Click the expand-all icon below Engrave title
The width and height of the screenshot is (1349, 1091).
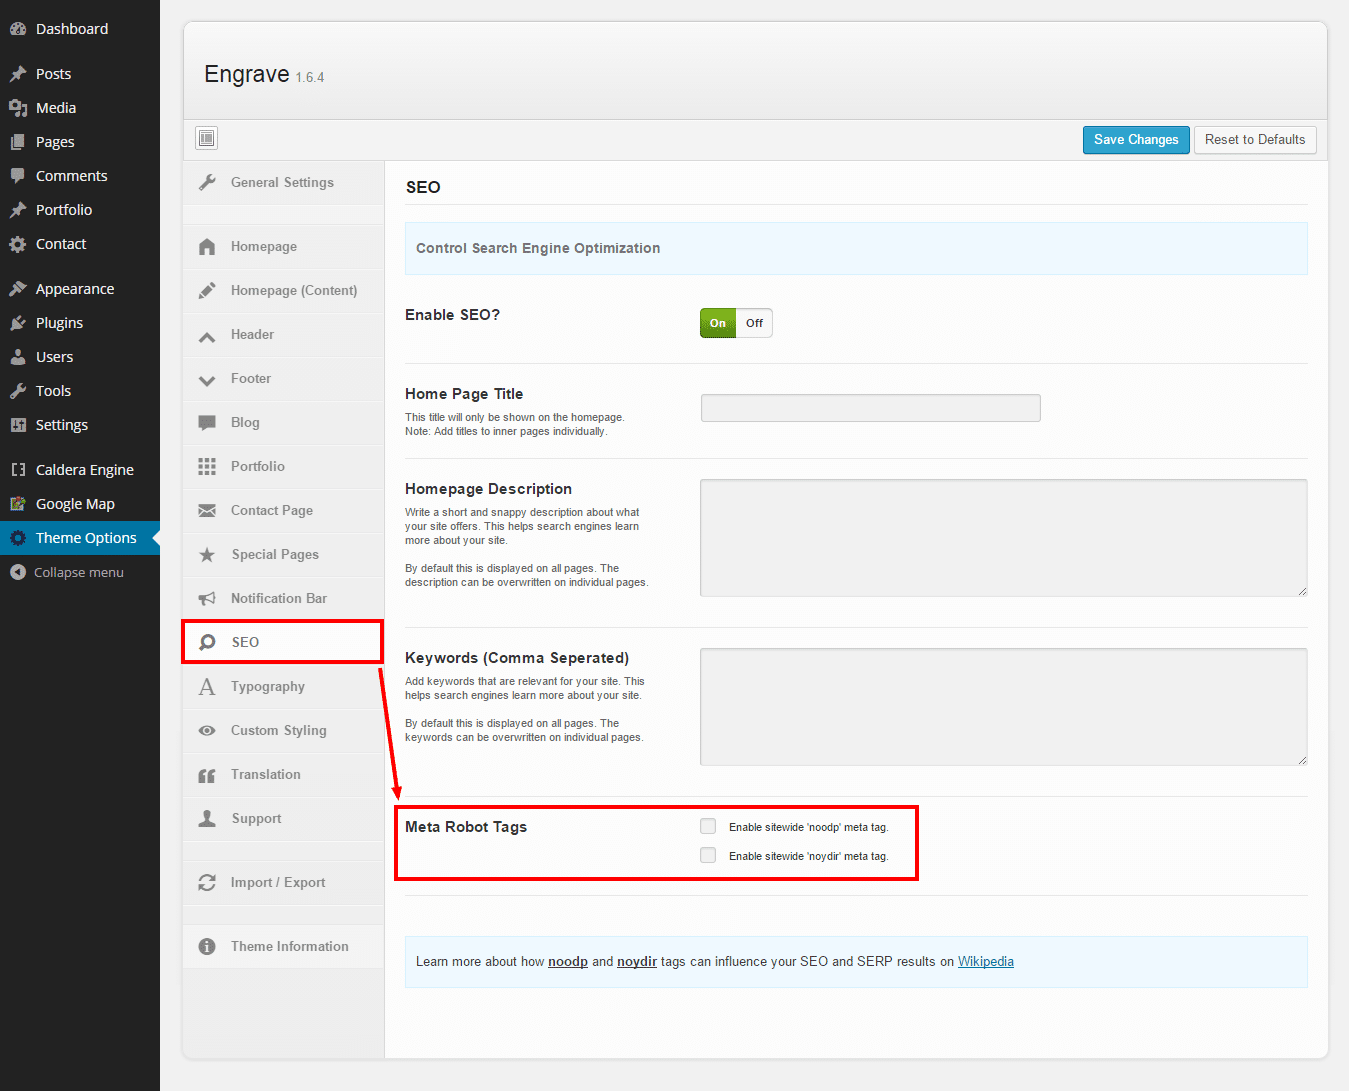[x=207, y=138]
